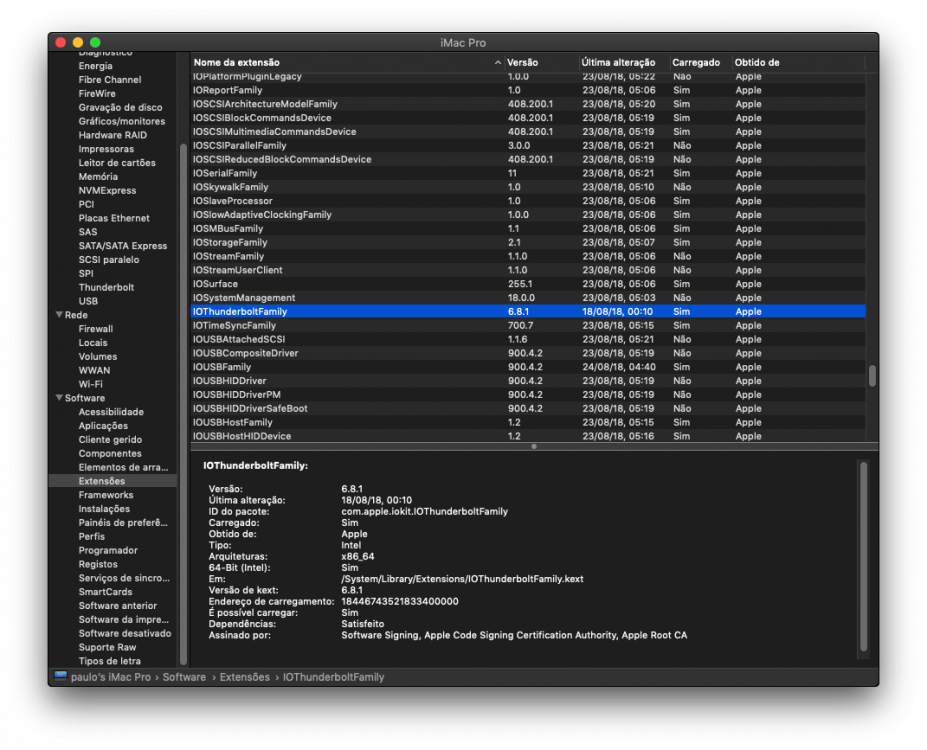Select IOUSBFamily extension row
Screen dimensions: 927x750
click(528, 367)
